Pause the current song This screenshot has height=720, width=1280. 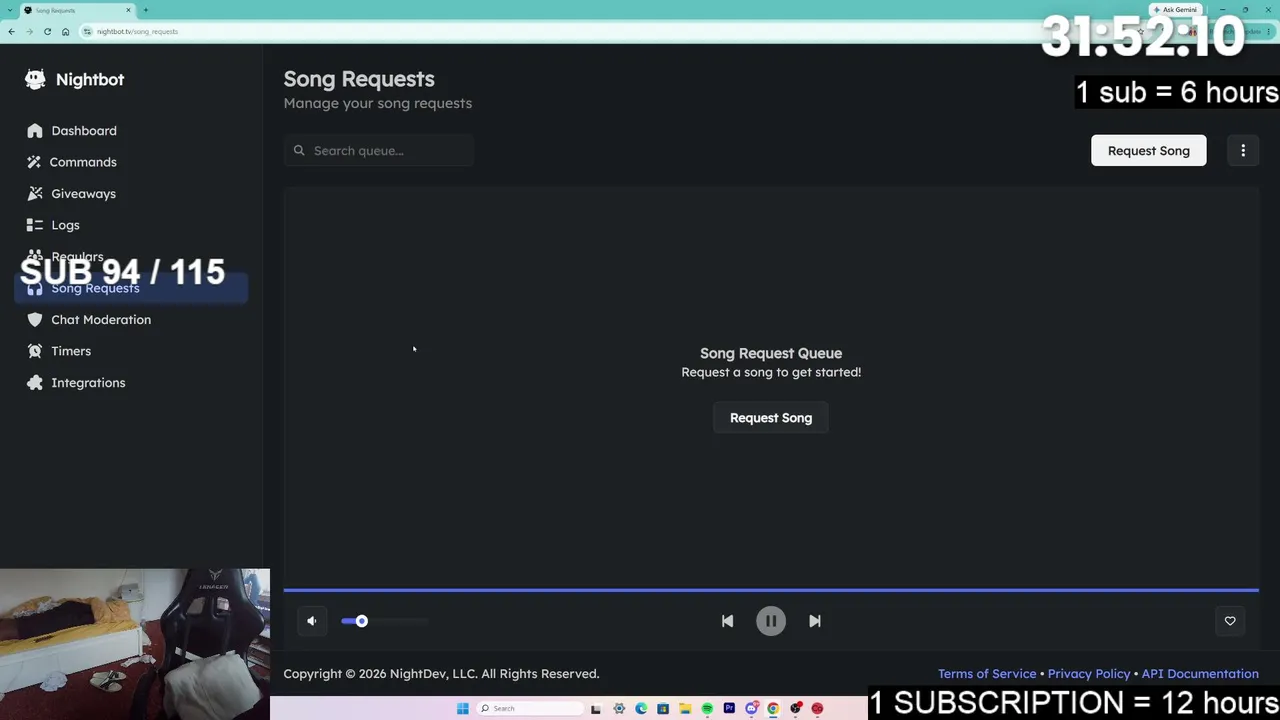771,621
